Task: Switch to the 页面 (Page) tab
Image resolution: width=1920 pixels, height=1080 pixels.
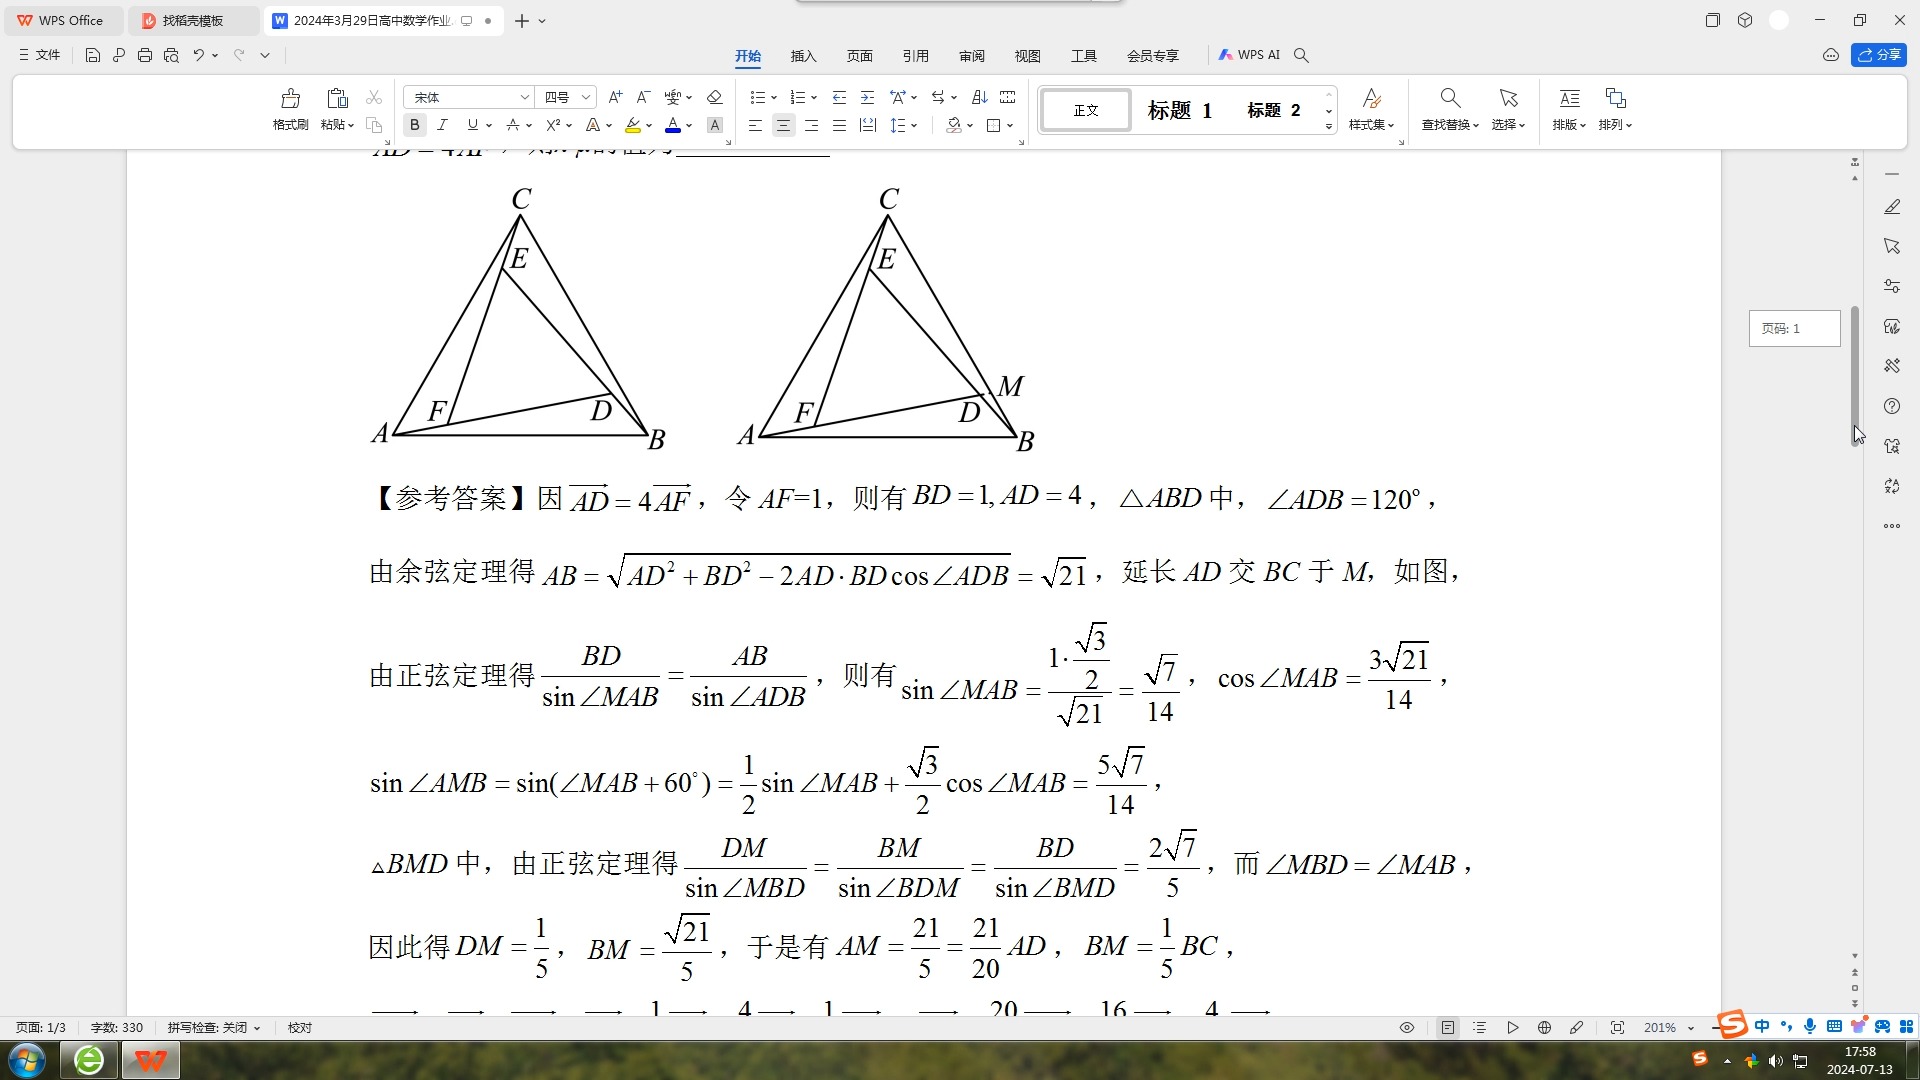Action: [860, 56]
